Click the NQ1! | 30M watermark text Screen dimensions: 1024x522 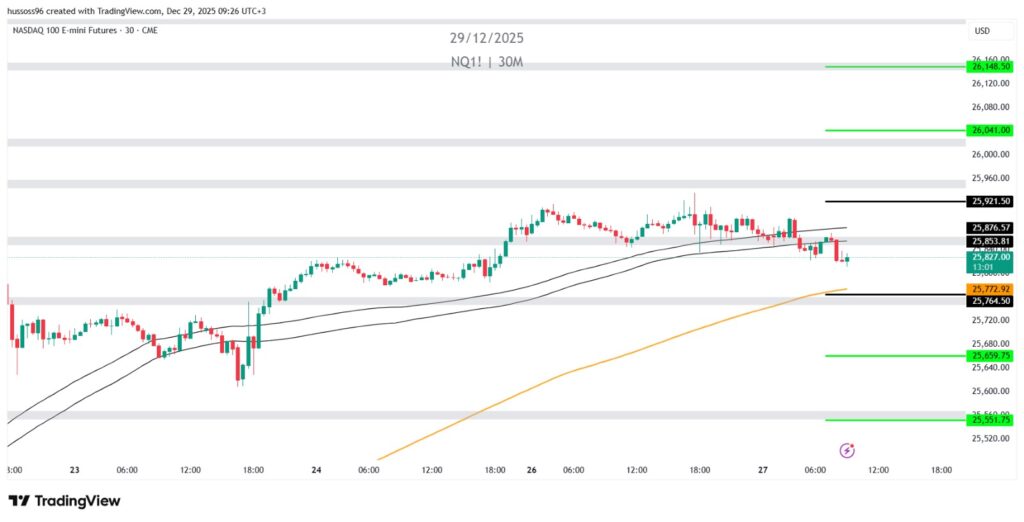click(x=486, y=62)
